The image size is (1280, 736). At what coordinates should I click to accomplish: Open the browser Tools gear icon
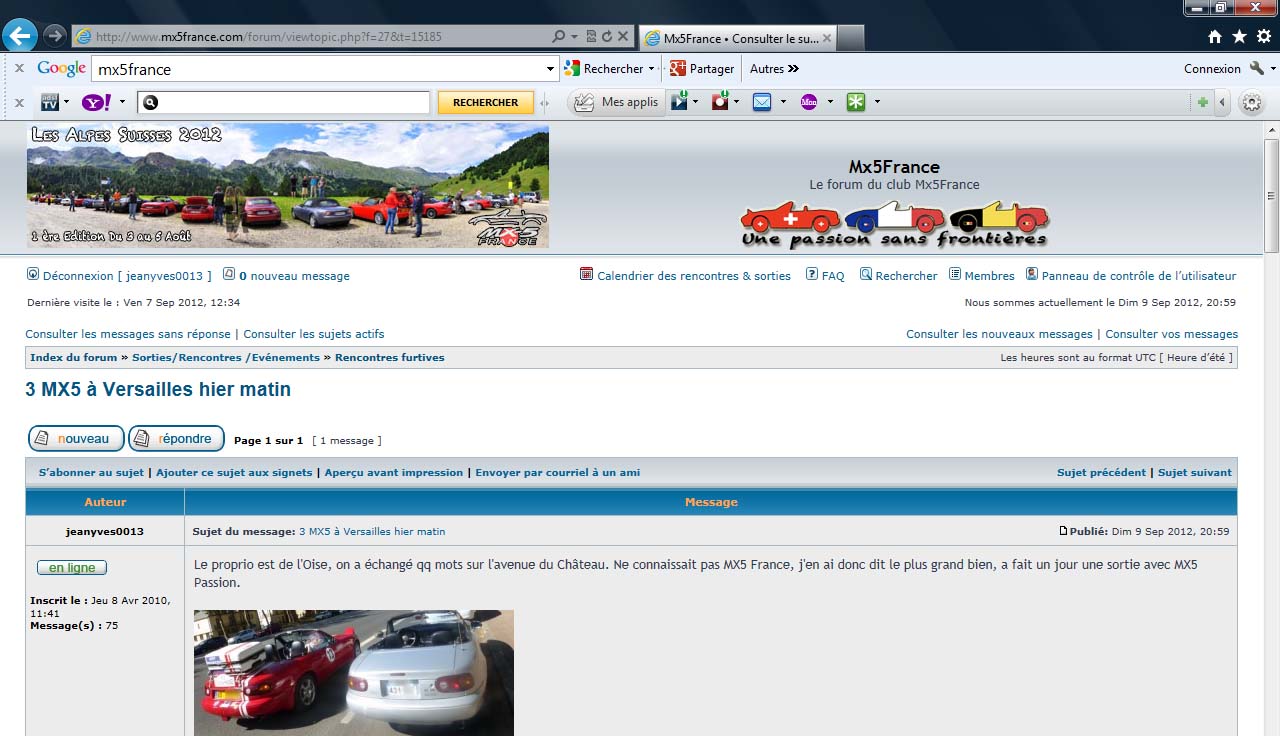(1264, 36)
